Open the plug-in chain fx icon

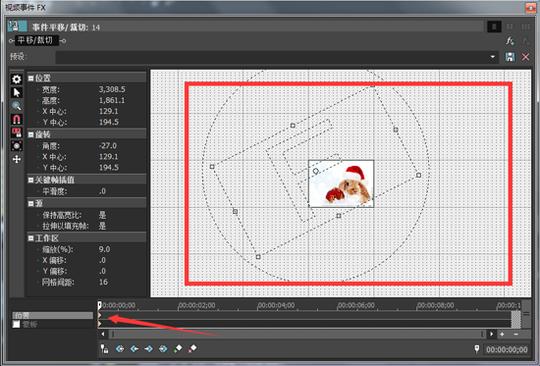pos(510,41)
